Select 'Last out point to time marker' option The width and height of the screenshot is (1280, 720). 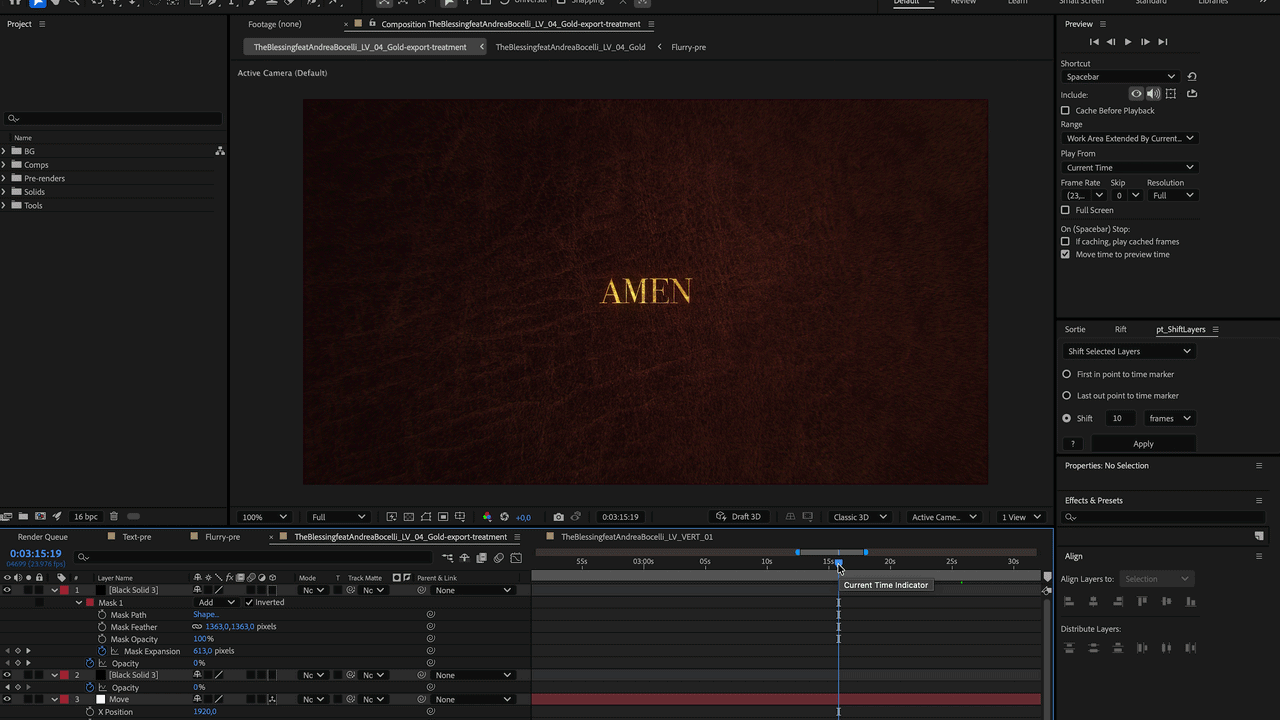click(x=1066, y=396)
